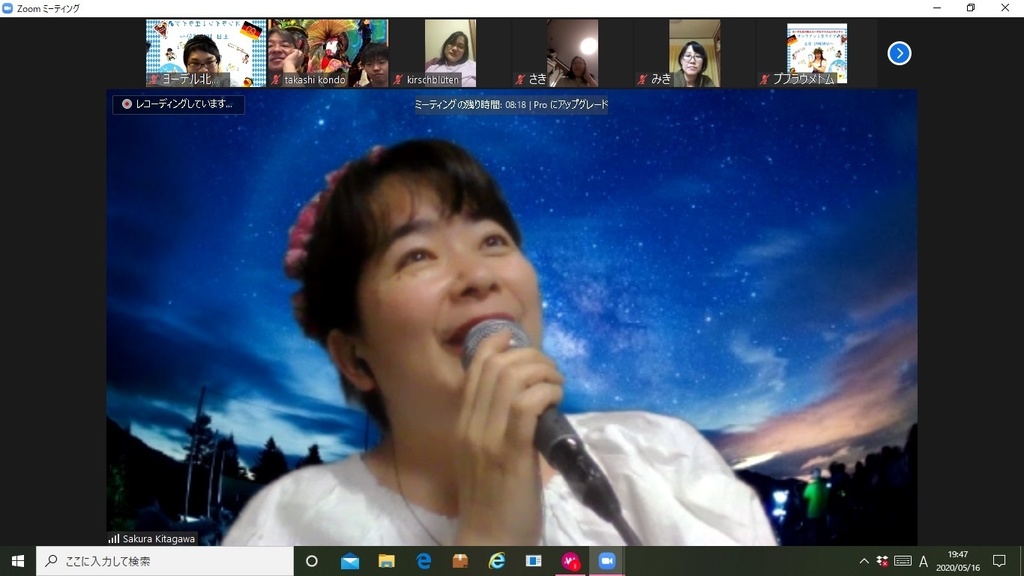
Task: Click the Pro にアップグレード link
Action: (x=571, y=104)
